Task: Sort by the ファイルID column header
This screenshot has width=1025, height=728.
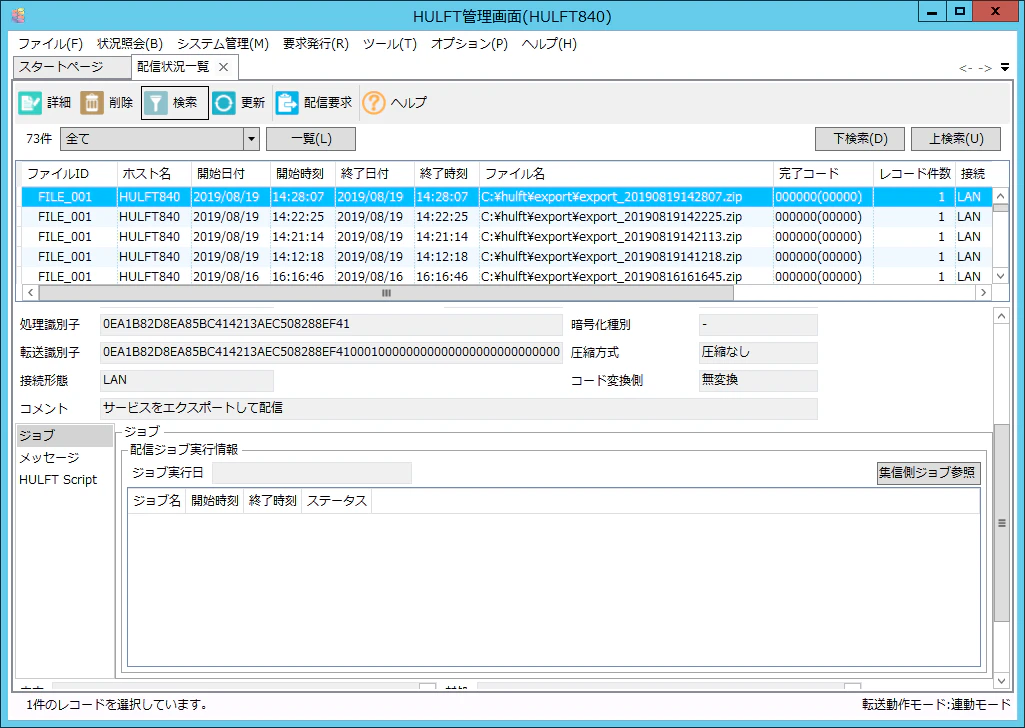Action: pyautogui.click(x=69, y=174)
